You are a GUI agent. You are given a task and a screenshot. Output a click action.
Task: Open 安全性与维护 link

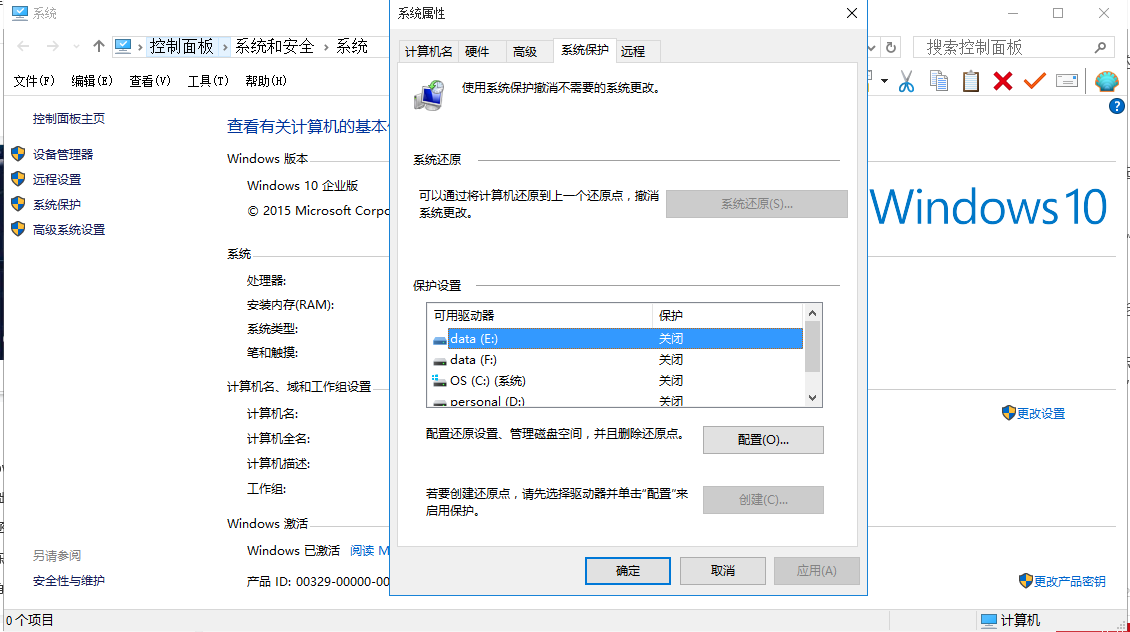tap(68, 581)
